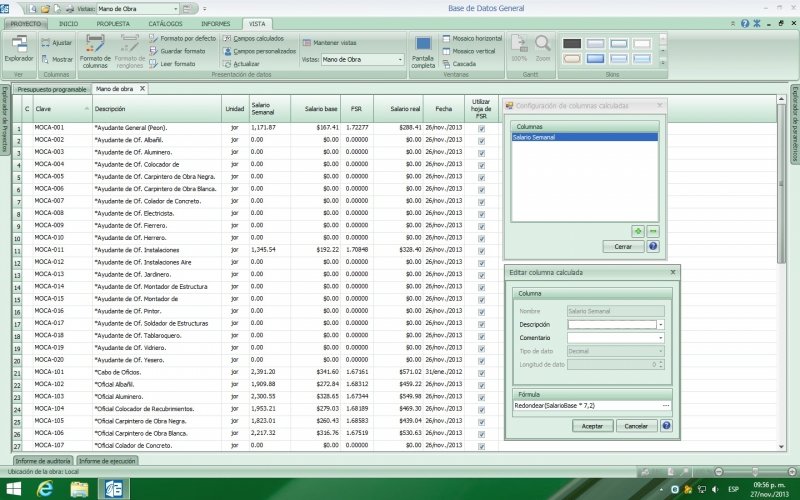This screenshot has width=800, height=500.
Task: Open the Comentario dropdown in the edit dialog
Action: 660,338
